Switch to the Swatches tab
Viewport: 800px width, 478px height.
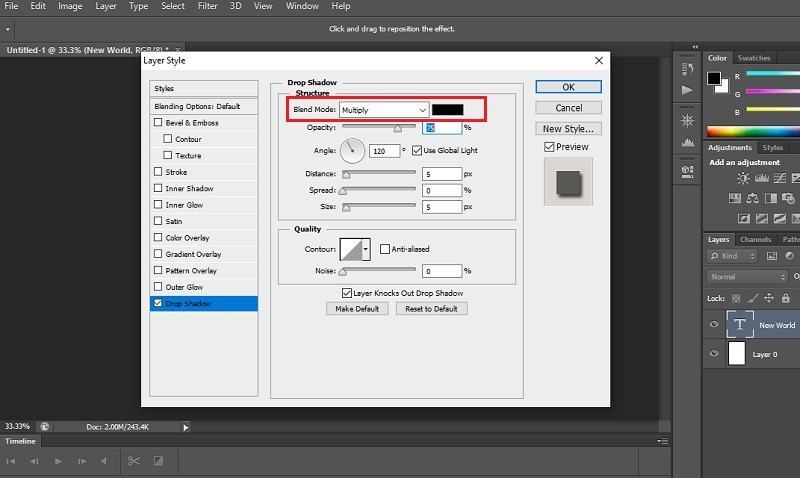(x=754, y=58)
